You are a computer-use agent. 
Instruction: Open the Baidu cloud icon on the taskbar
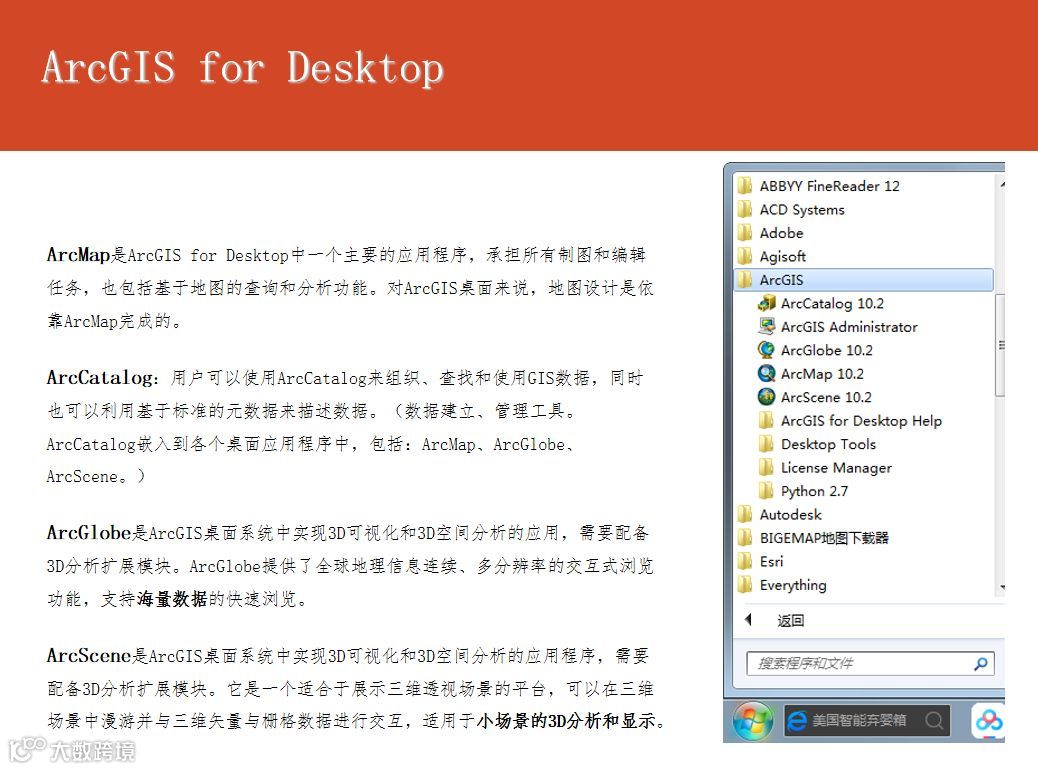tap(988, 720)
